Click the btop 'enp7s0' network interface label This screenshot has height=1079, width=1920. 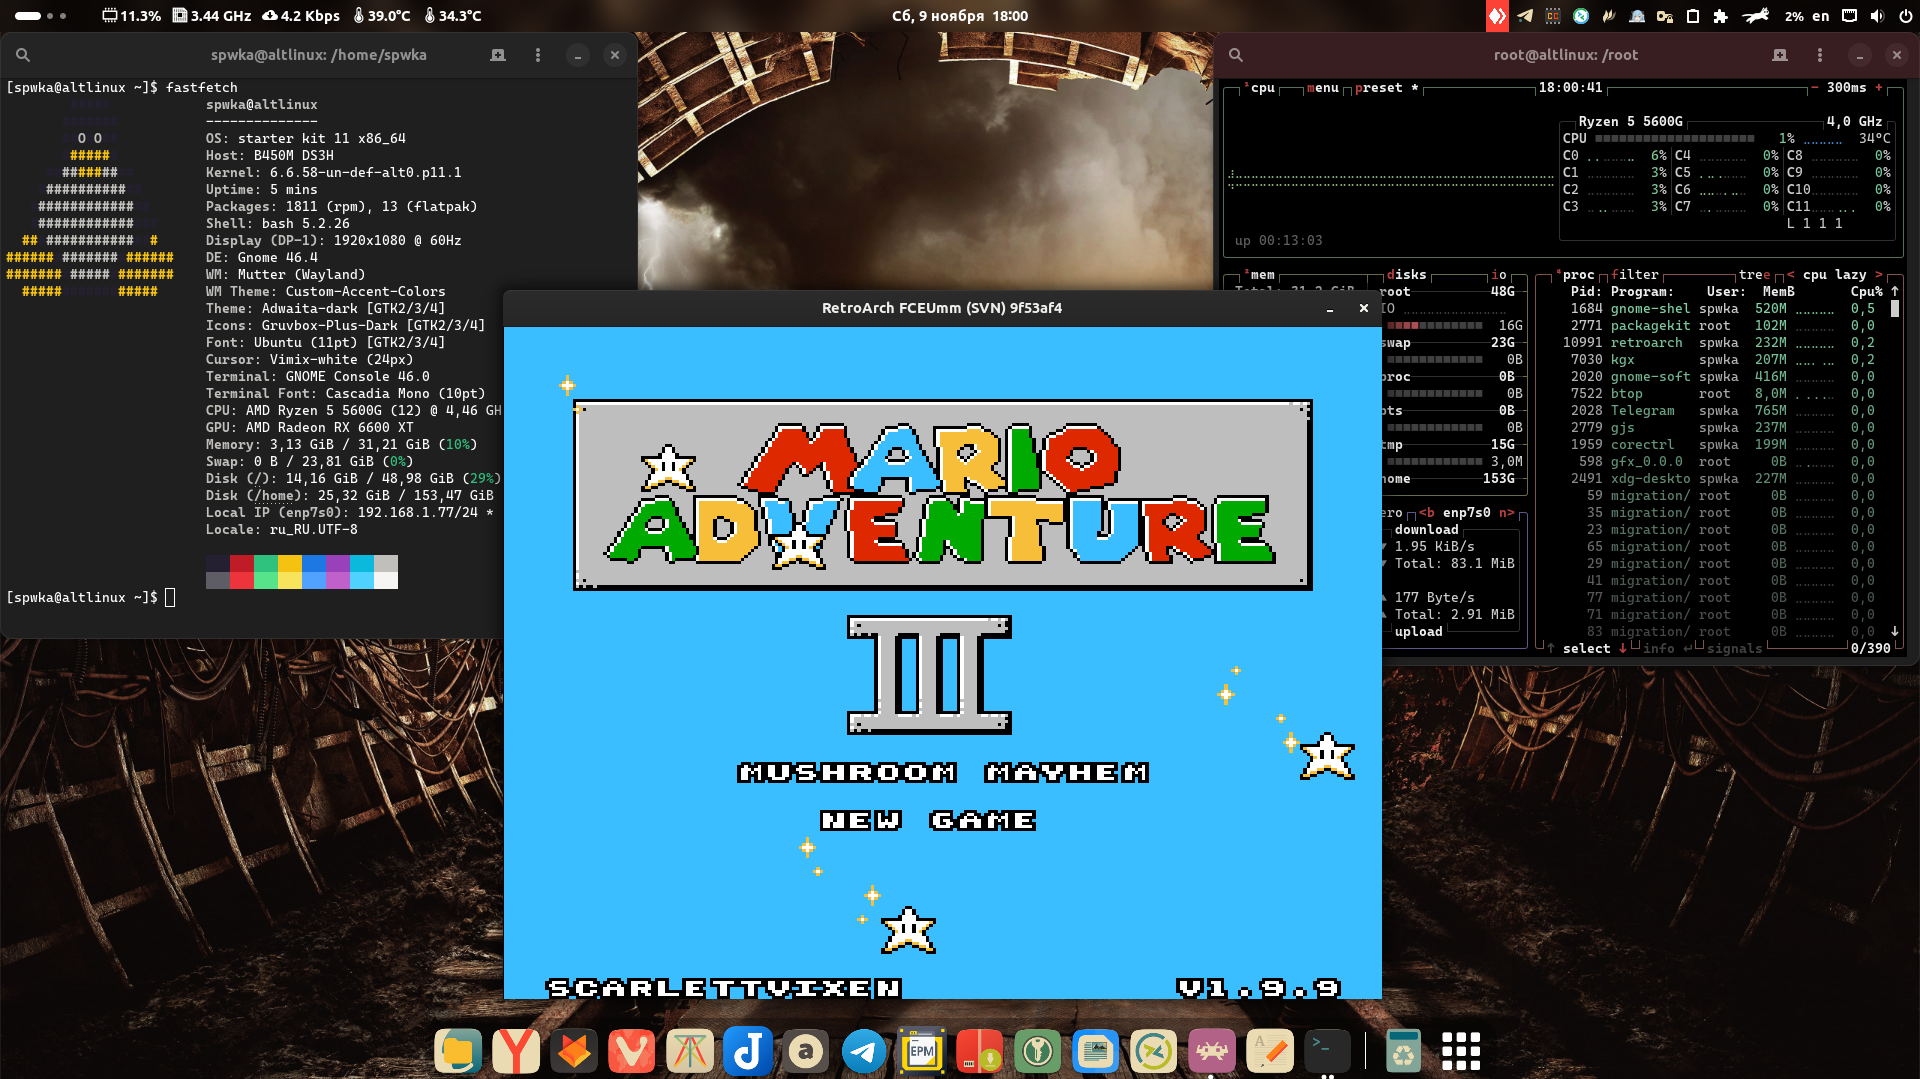click(x=1467, y=513)
